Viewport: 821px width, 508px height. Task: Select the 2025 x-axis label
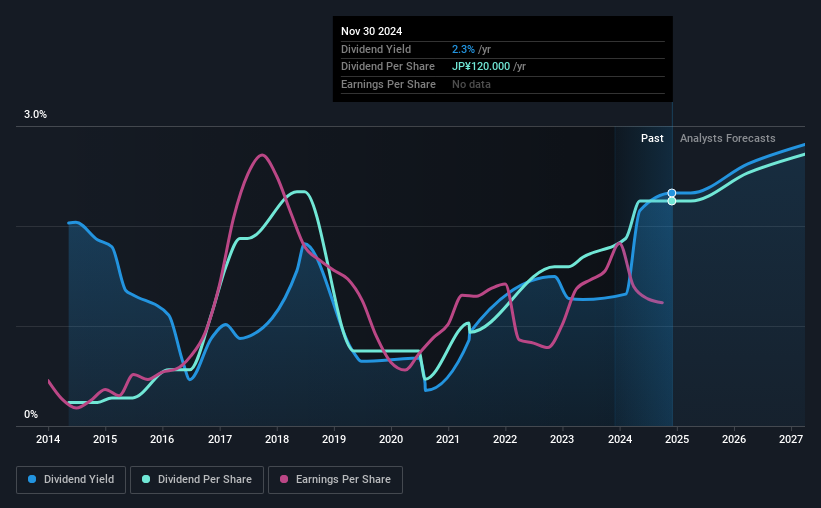coord(677,439)
